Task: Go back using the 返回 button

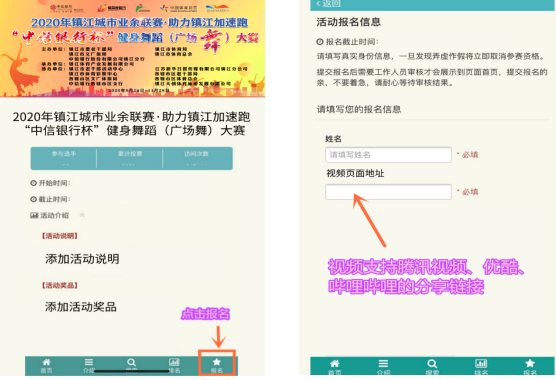Action: pos(328,4)
